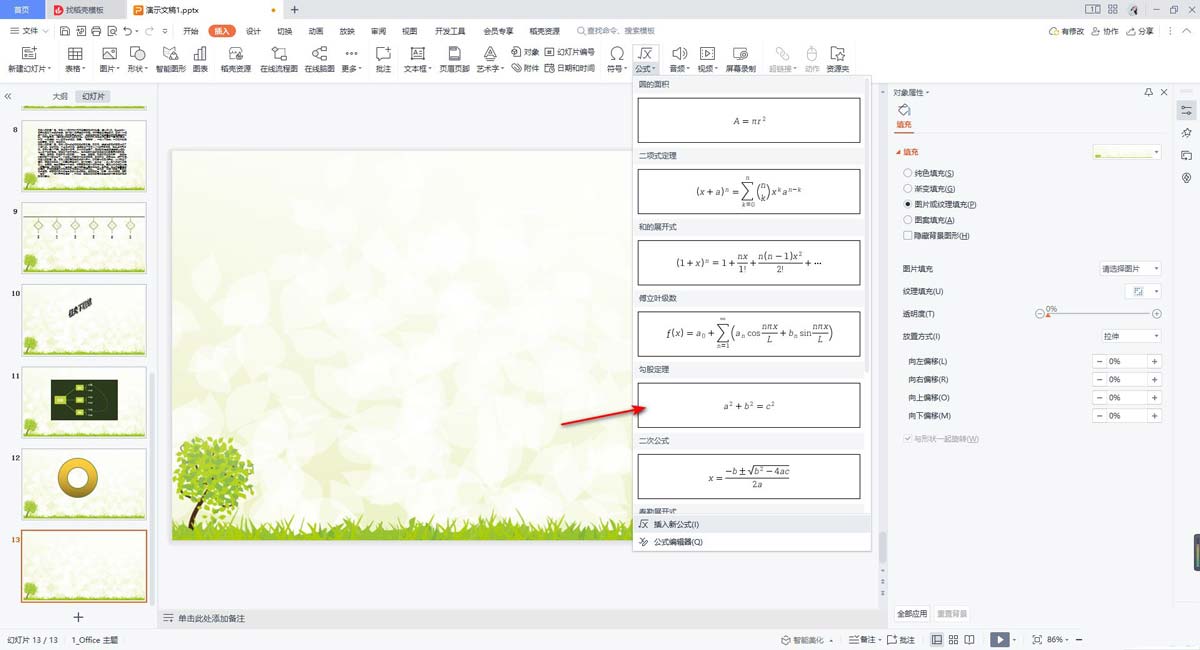Click 单击此处添加备注 notes field
Image resolution: width=1200 pixels, height=650 pixels.
211,619
